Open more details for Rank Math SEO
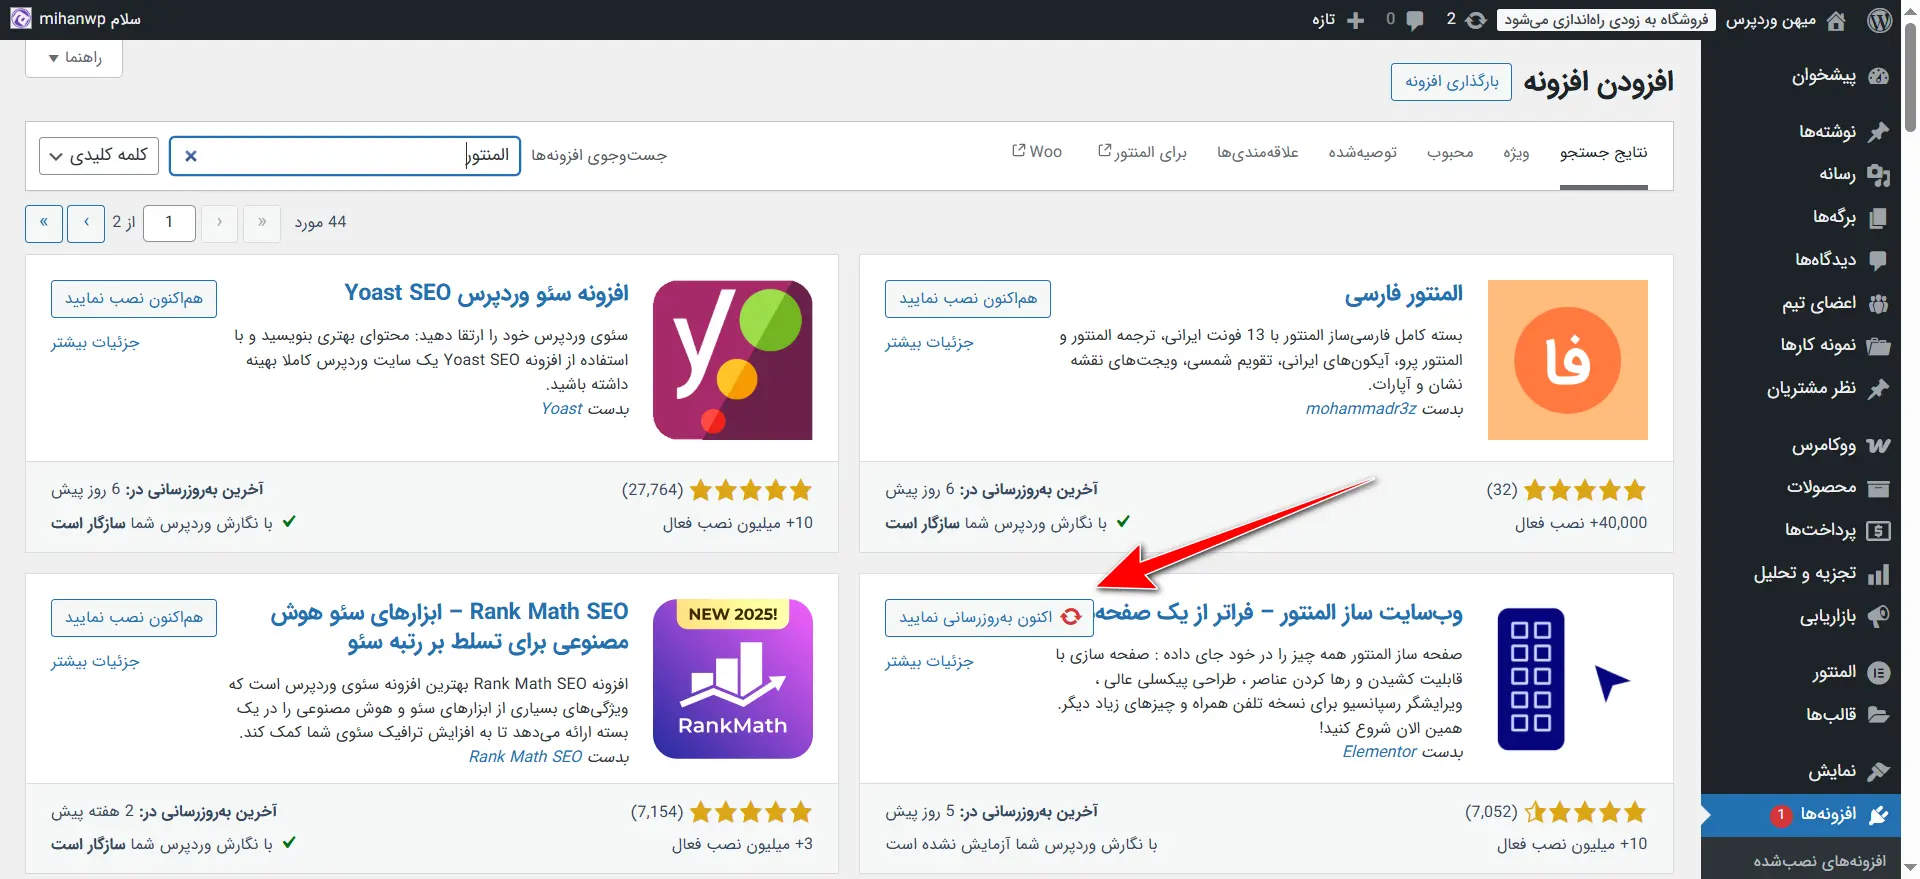The width and height of the screenshot is (1920, 879). point(95,662)
